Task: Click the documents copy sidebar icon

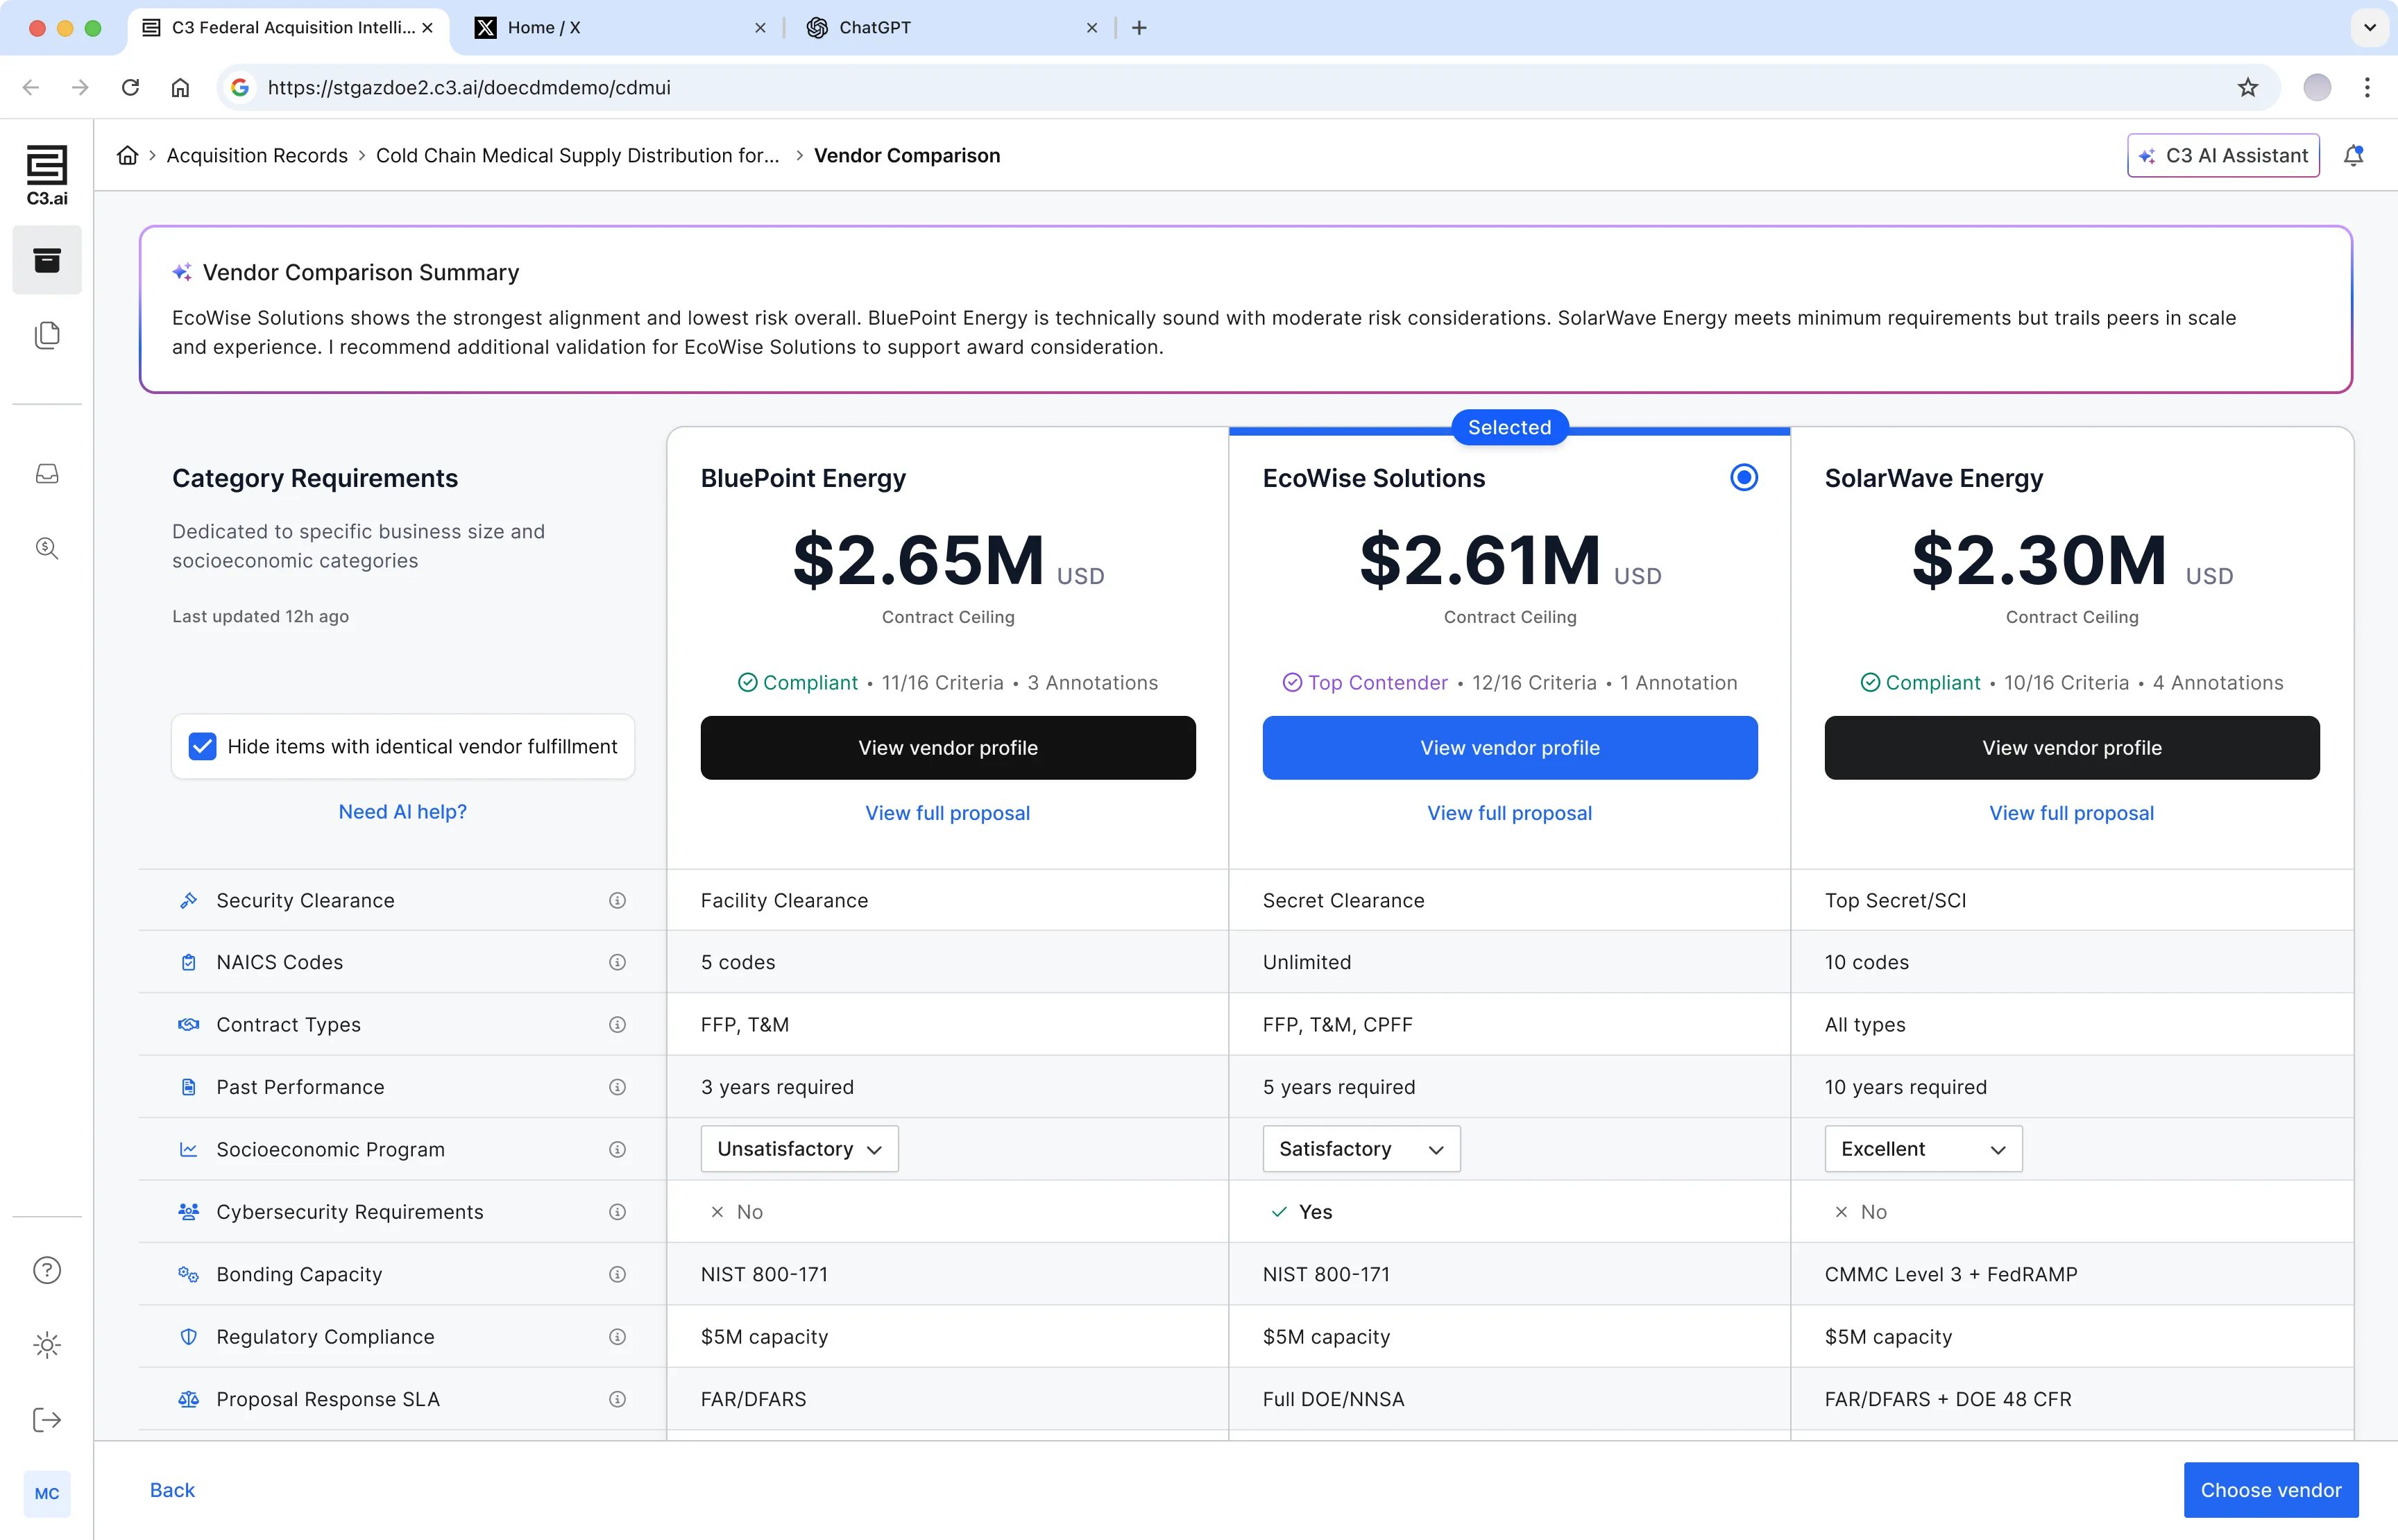Action: pos(47,335)
